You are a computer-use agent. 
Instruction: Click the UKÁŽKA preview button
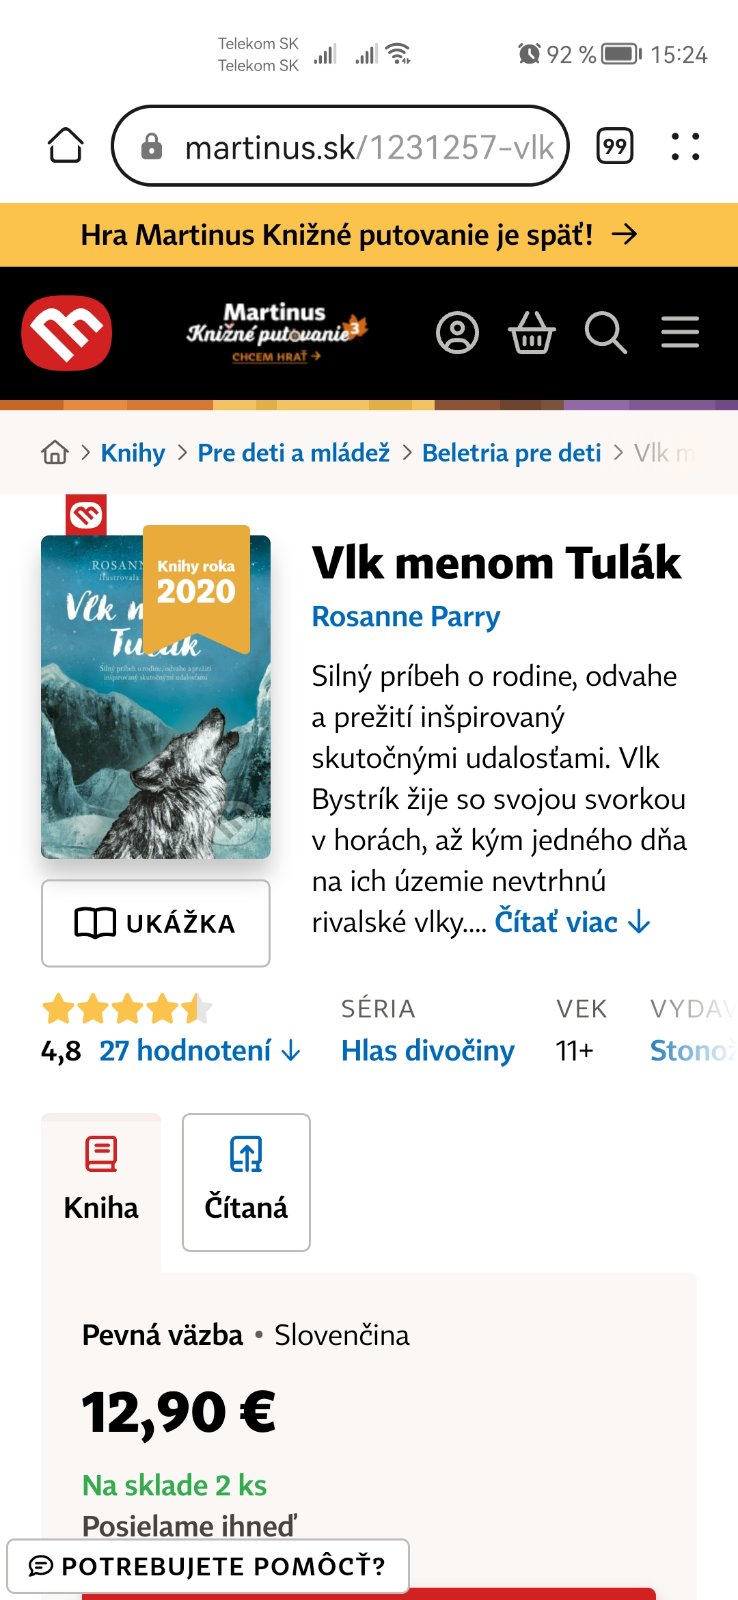click(x=156, y=923)
